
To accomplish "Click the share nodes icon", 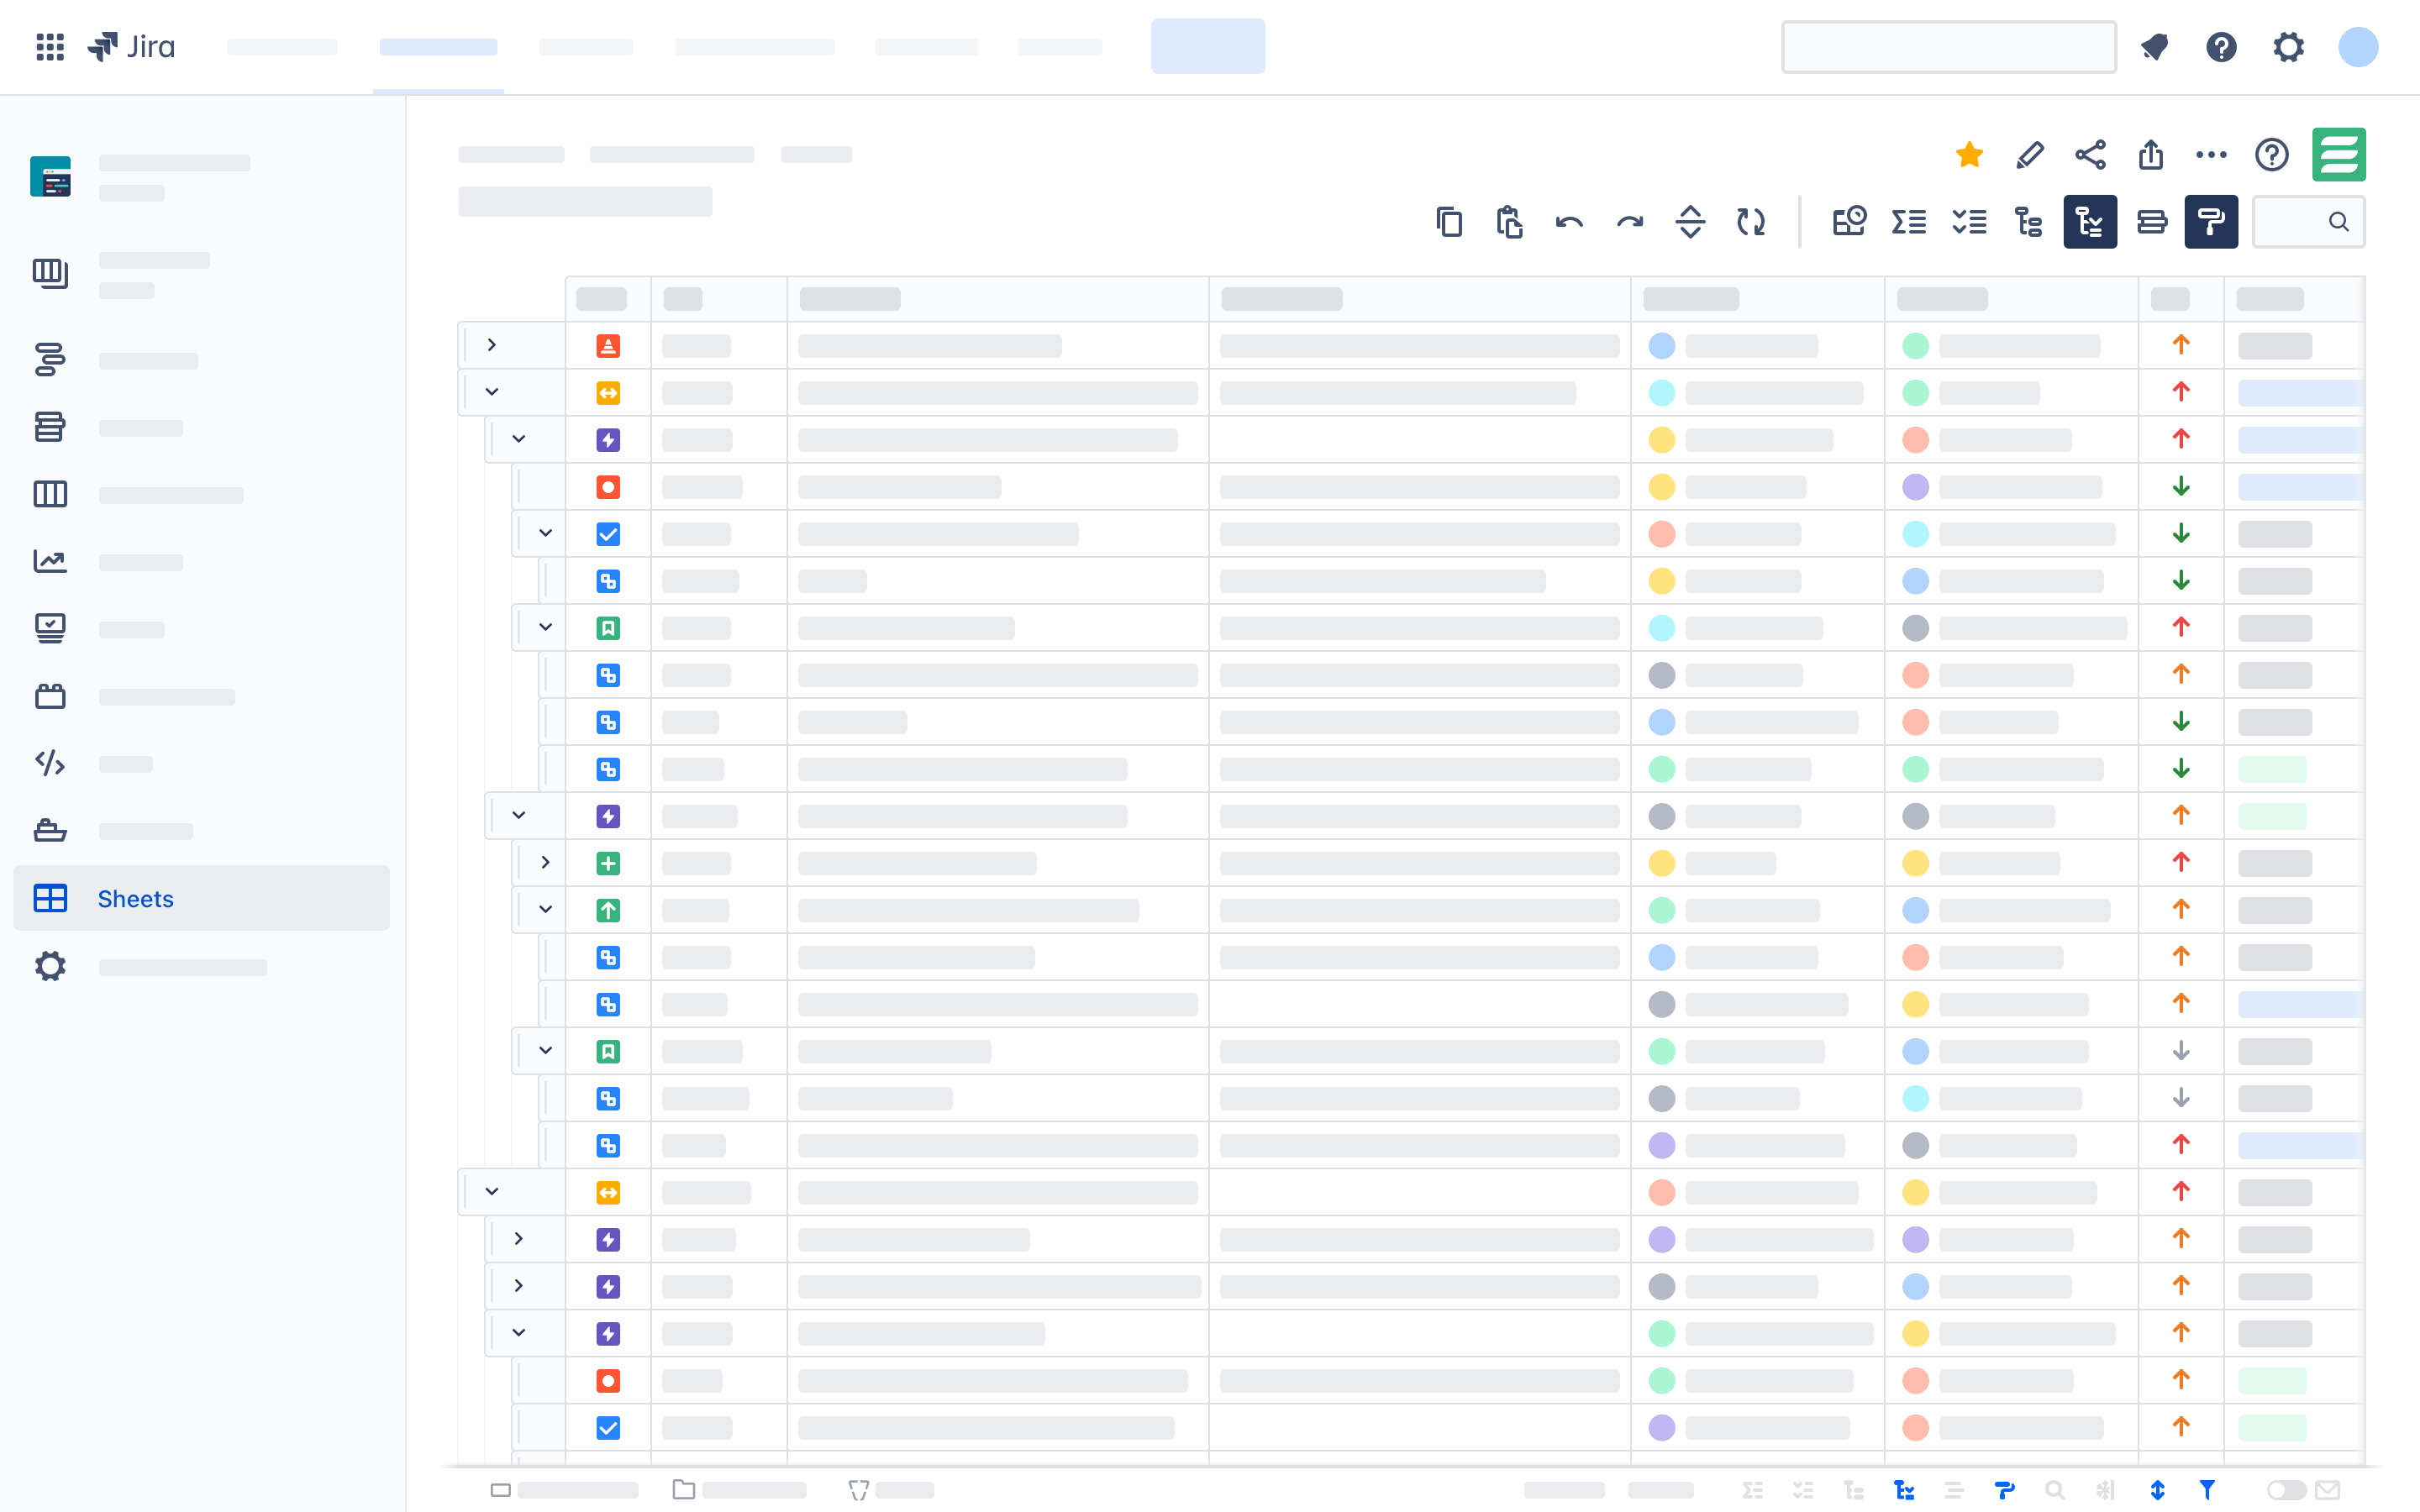I will 2090,155.
